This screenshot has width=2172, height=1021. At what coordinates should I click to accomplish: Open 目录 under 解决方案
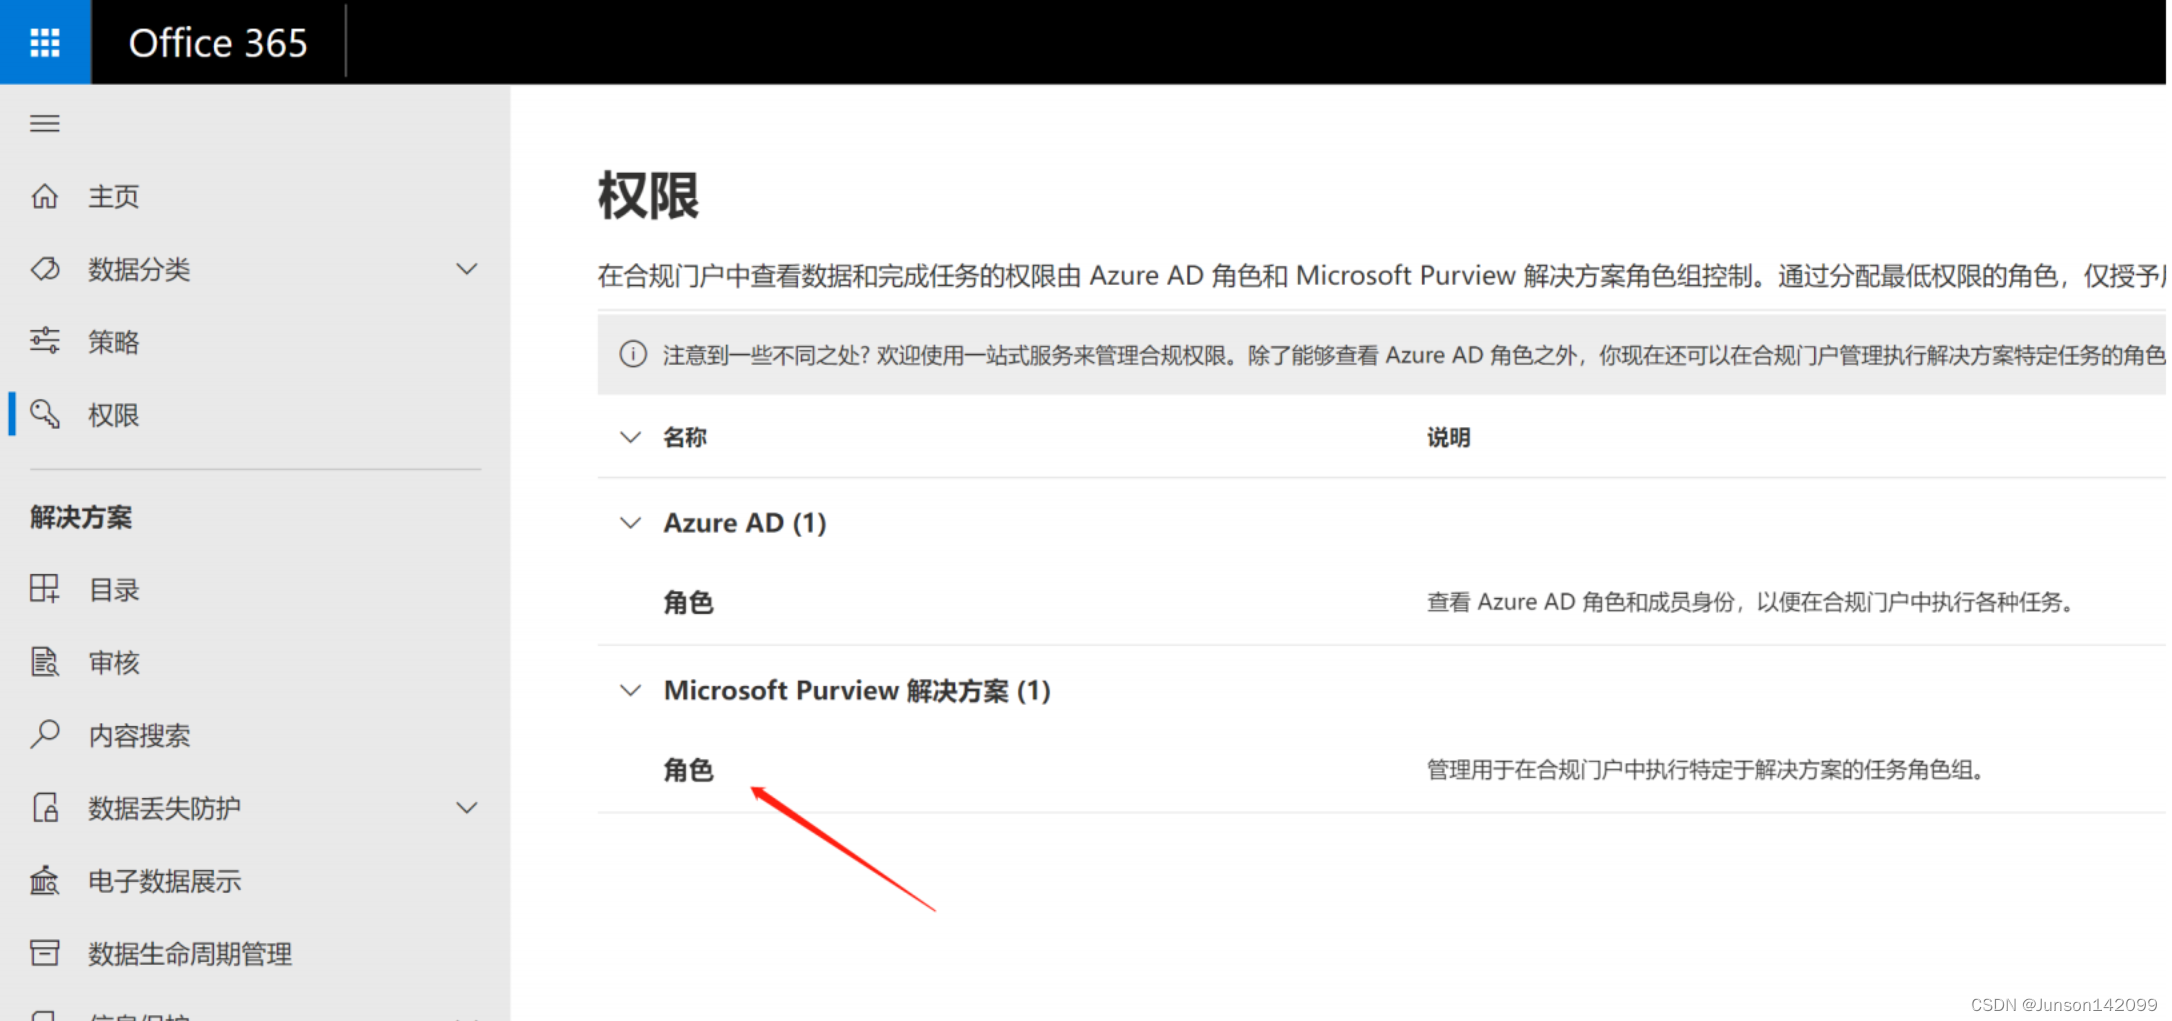coord(114,590)
